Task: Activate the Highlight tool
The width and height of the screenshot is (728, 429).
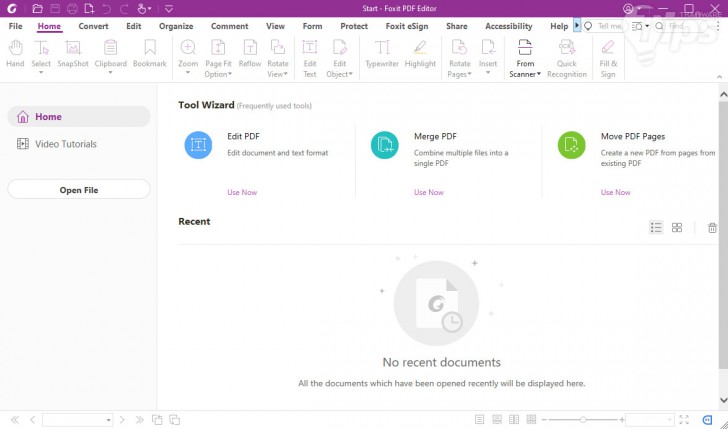Action: tap(420, 54)
